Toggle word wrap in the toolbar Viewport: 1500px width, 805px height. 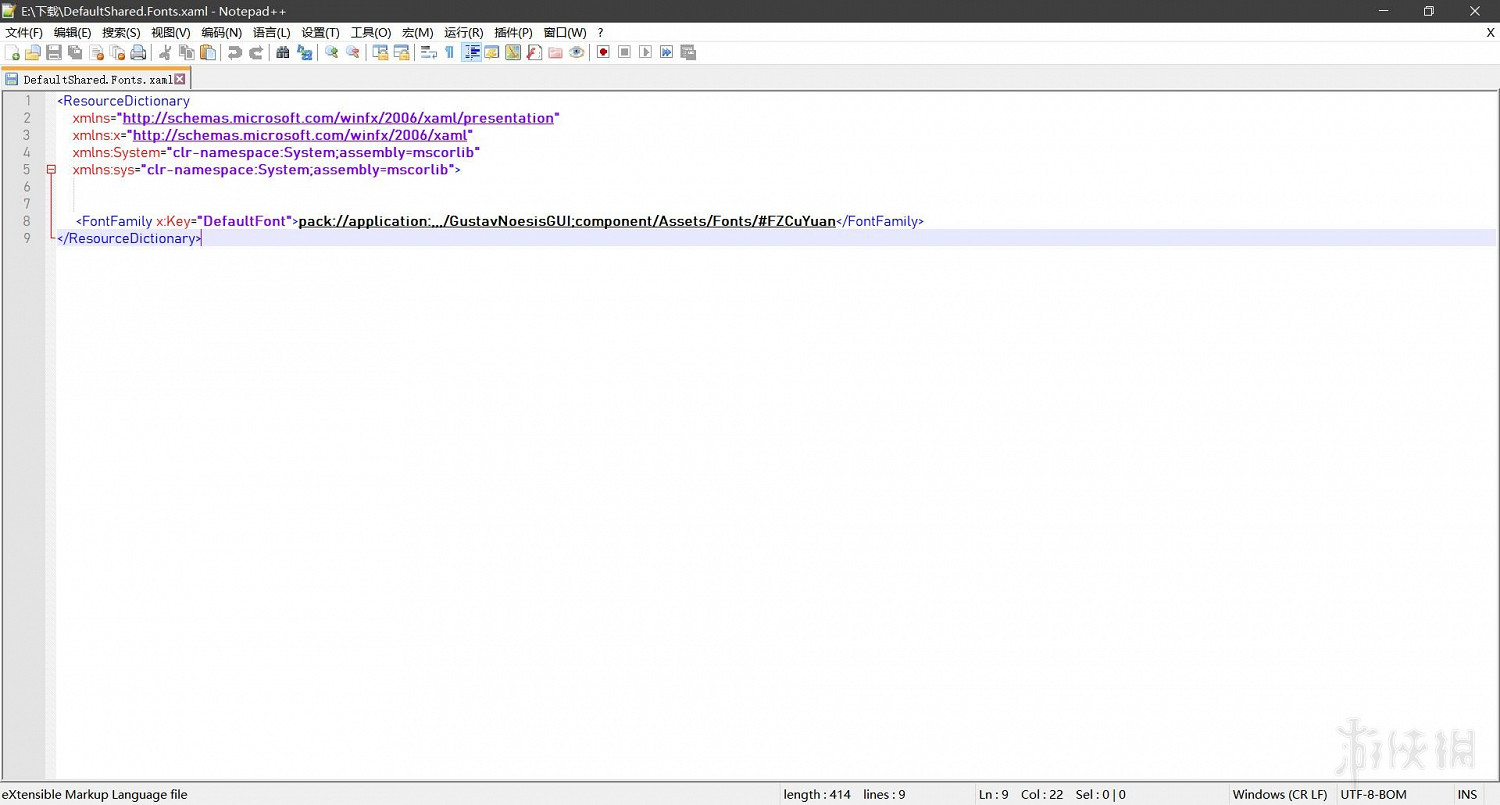click(x=428, y=52)
